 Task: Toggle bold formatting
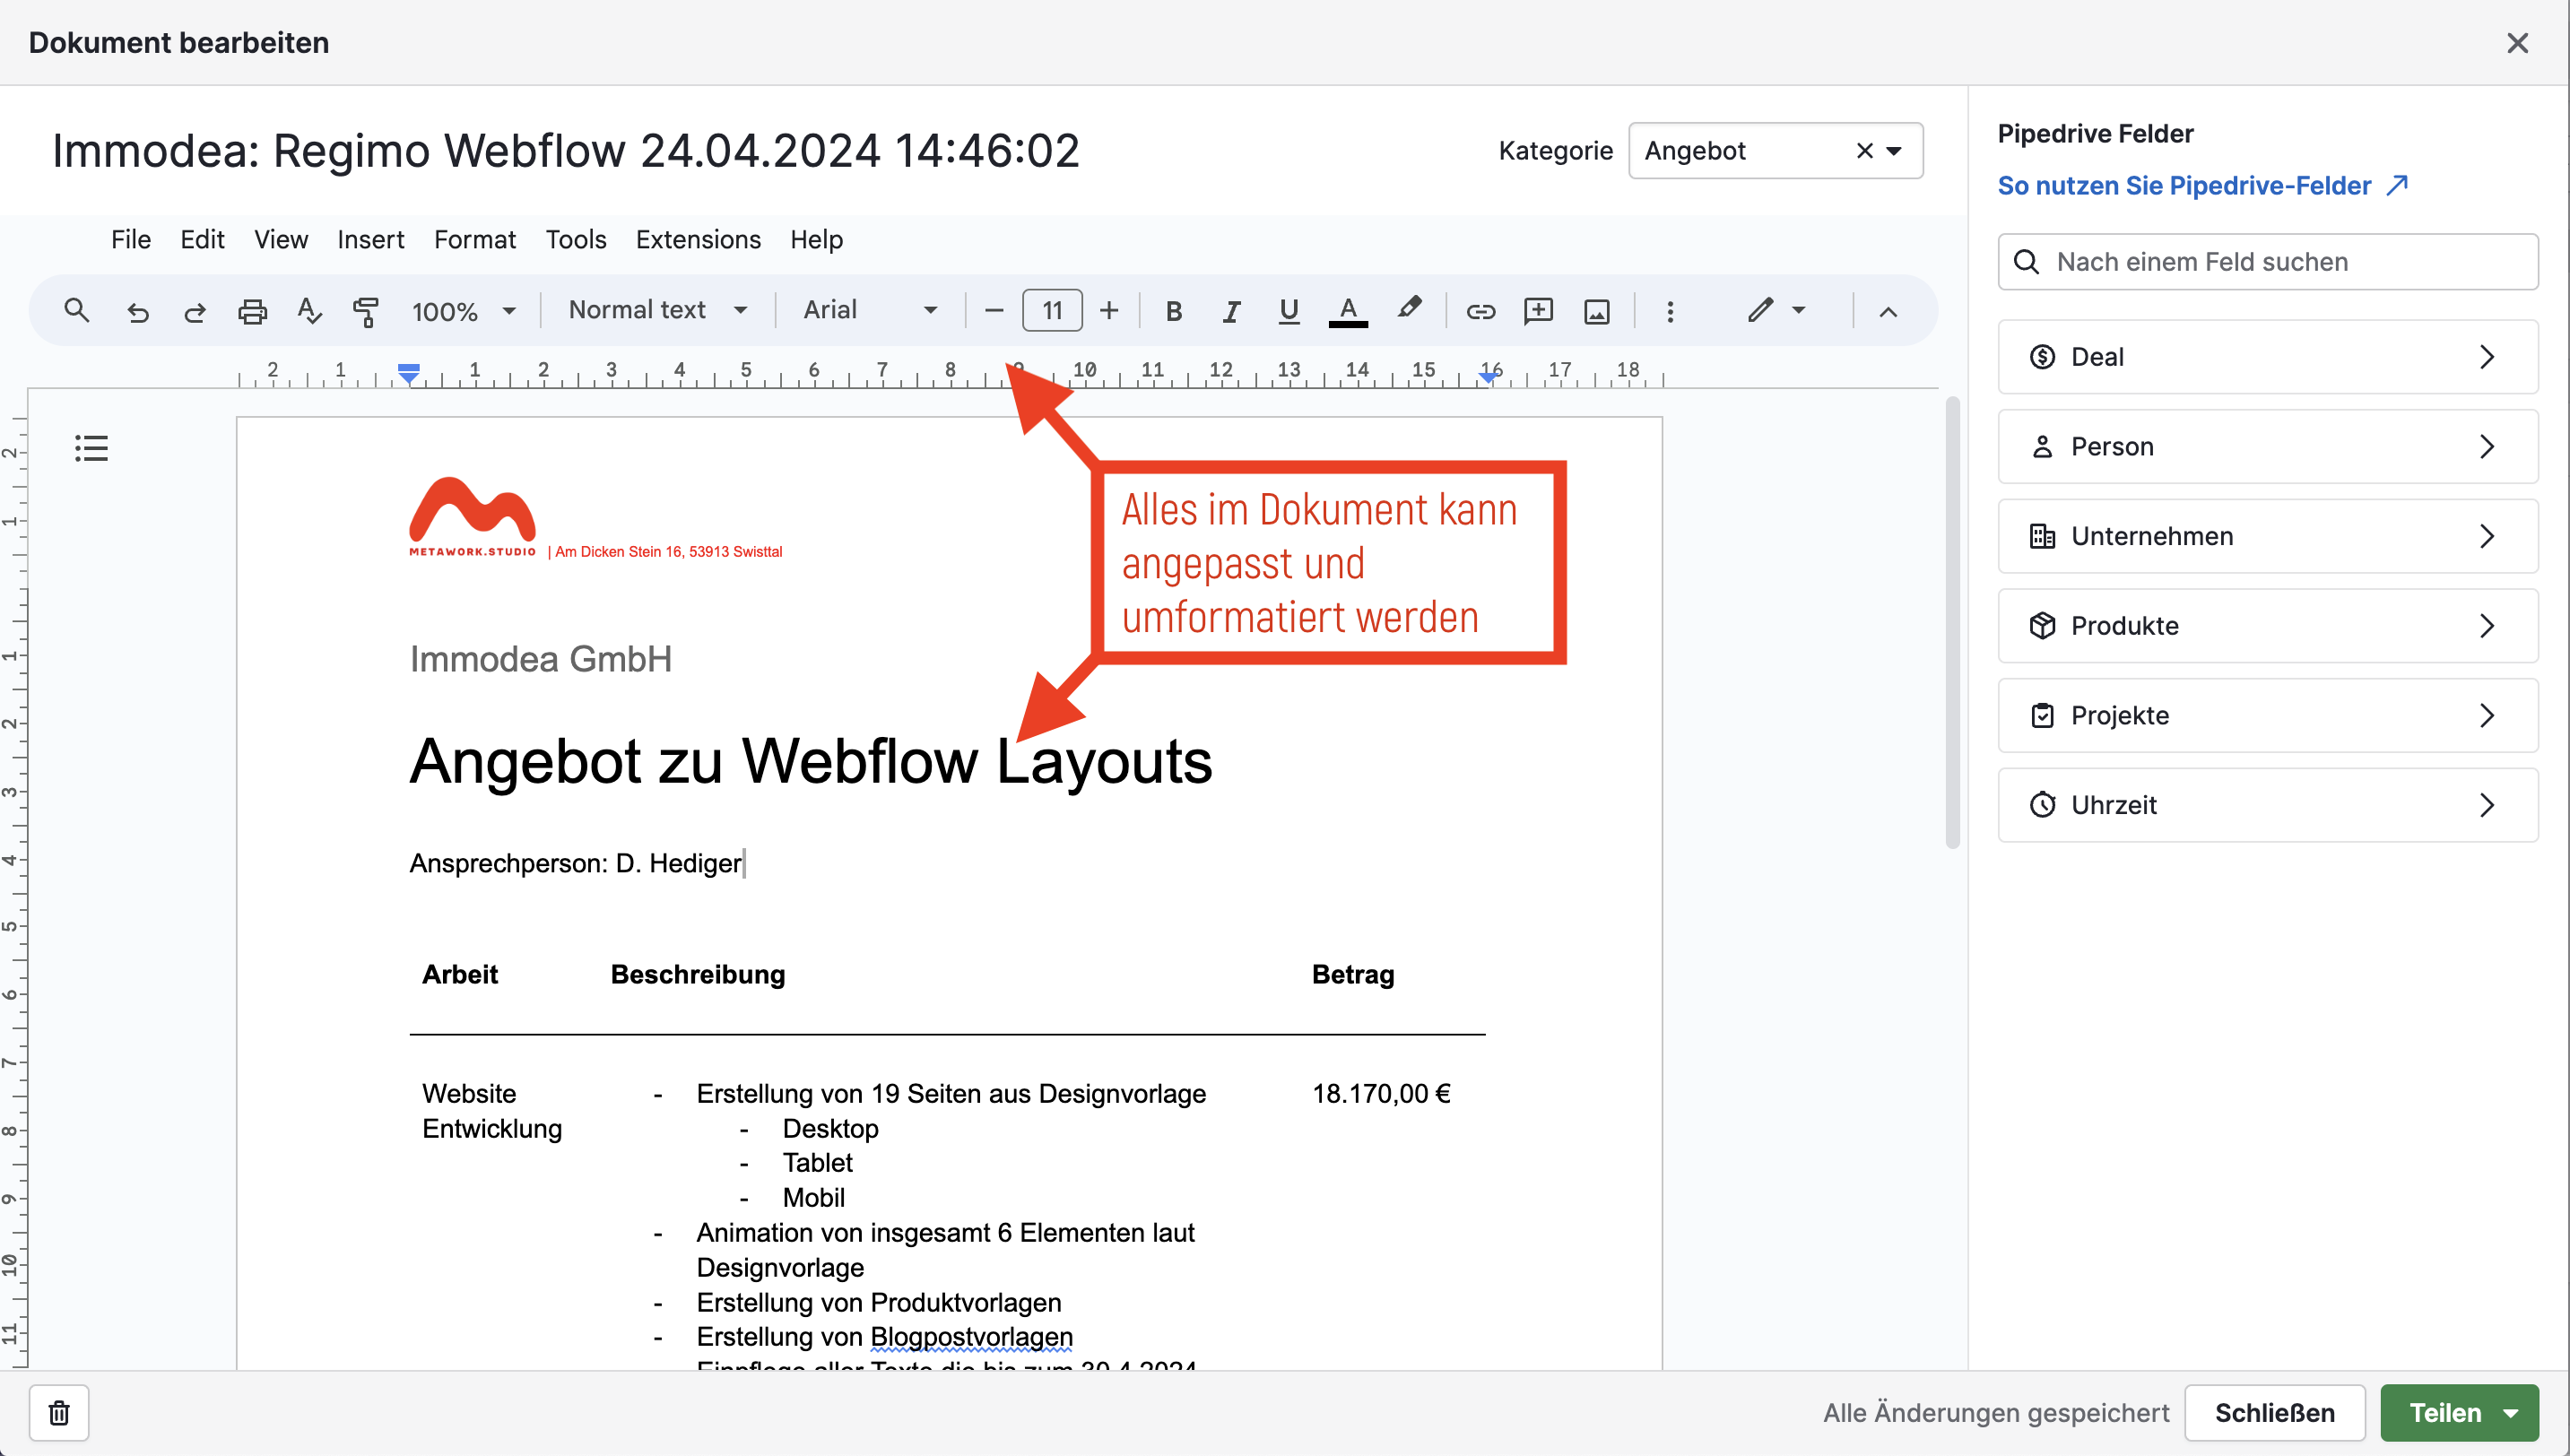[x=1174, y=311]
